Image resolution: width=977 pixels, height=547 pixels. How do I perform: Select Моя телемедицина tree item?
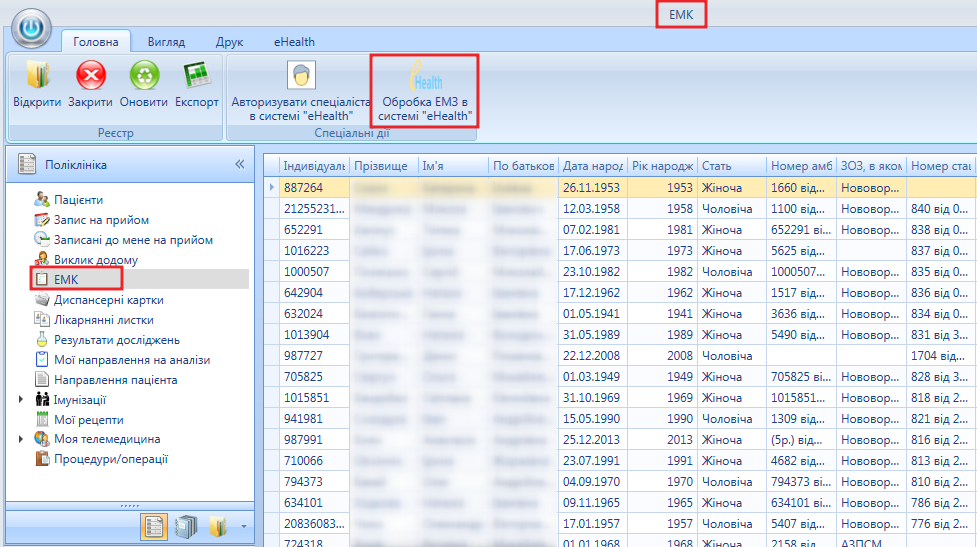107,439
